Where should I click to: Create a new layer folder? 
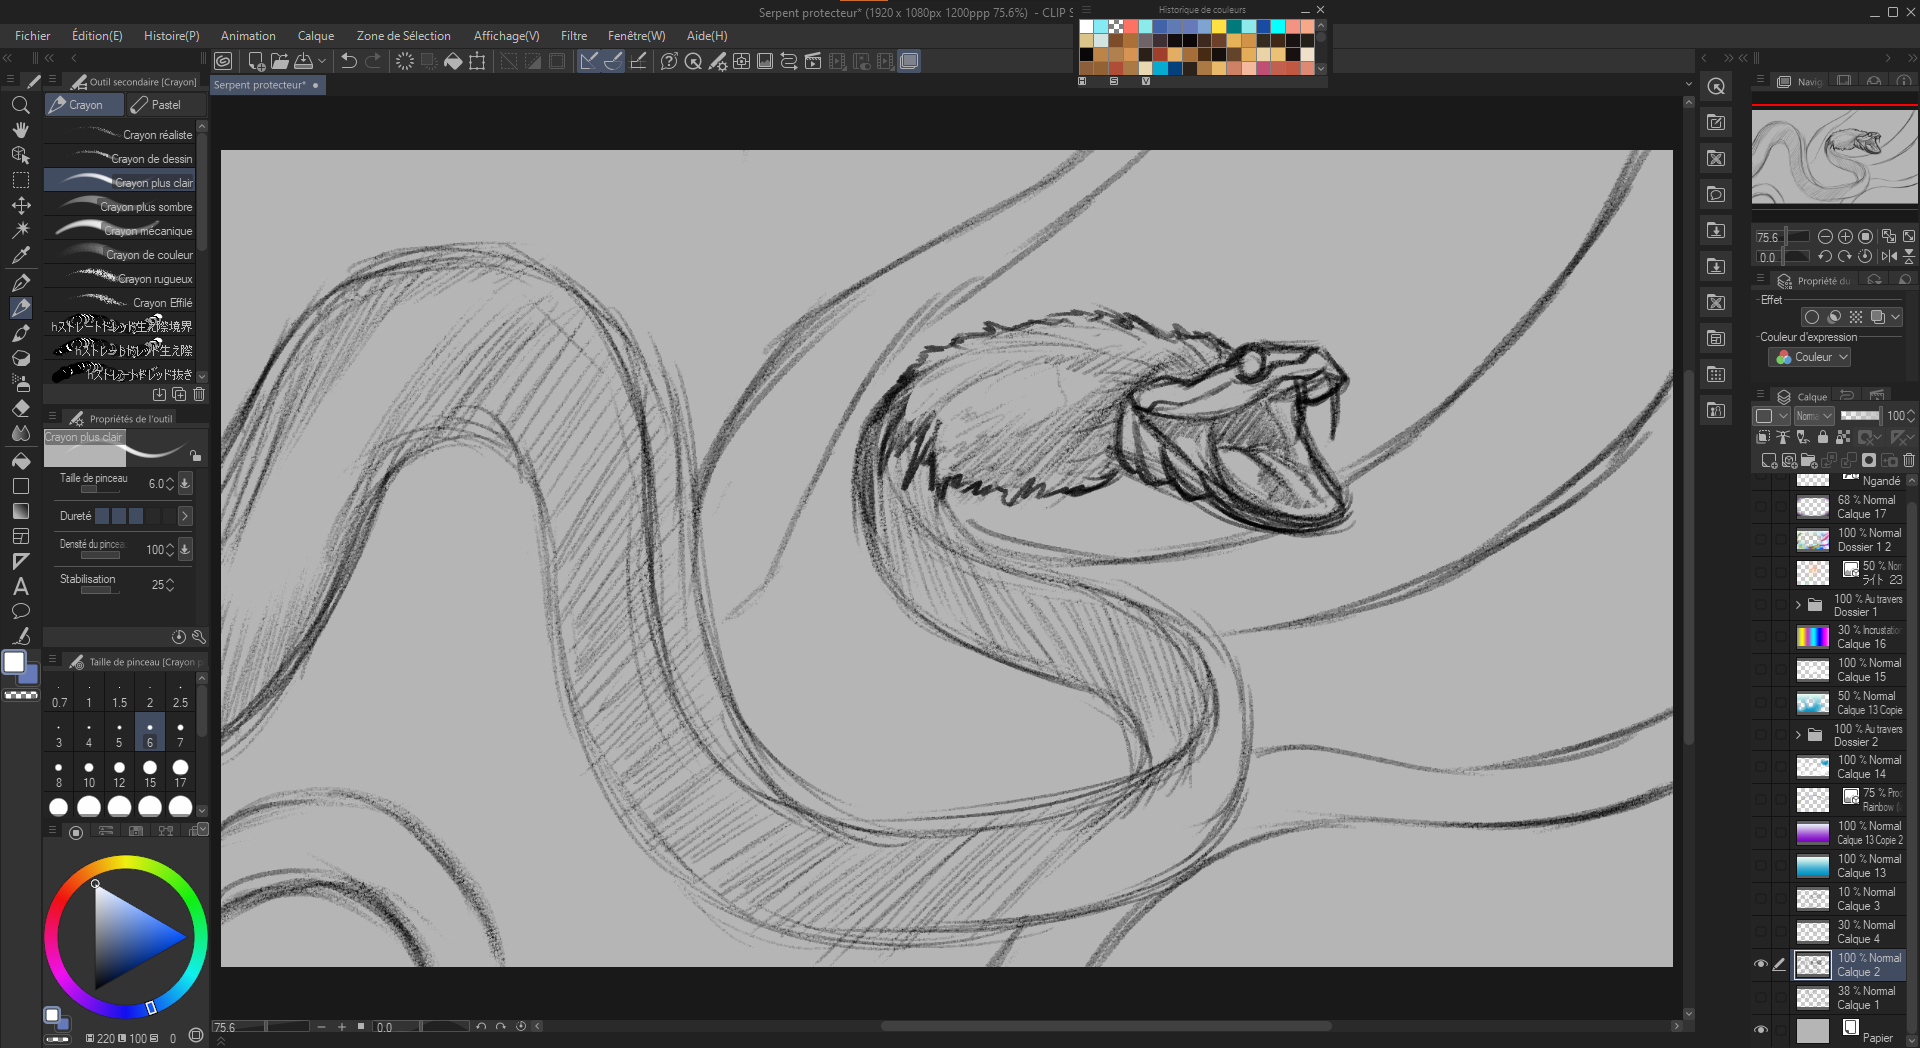tap(1808, 460)
